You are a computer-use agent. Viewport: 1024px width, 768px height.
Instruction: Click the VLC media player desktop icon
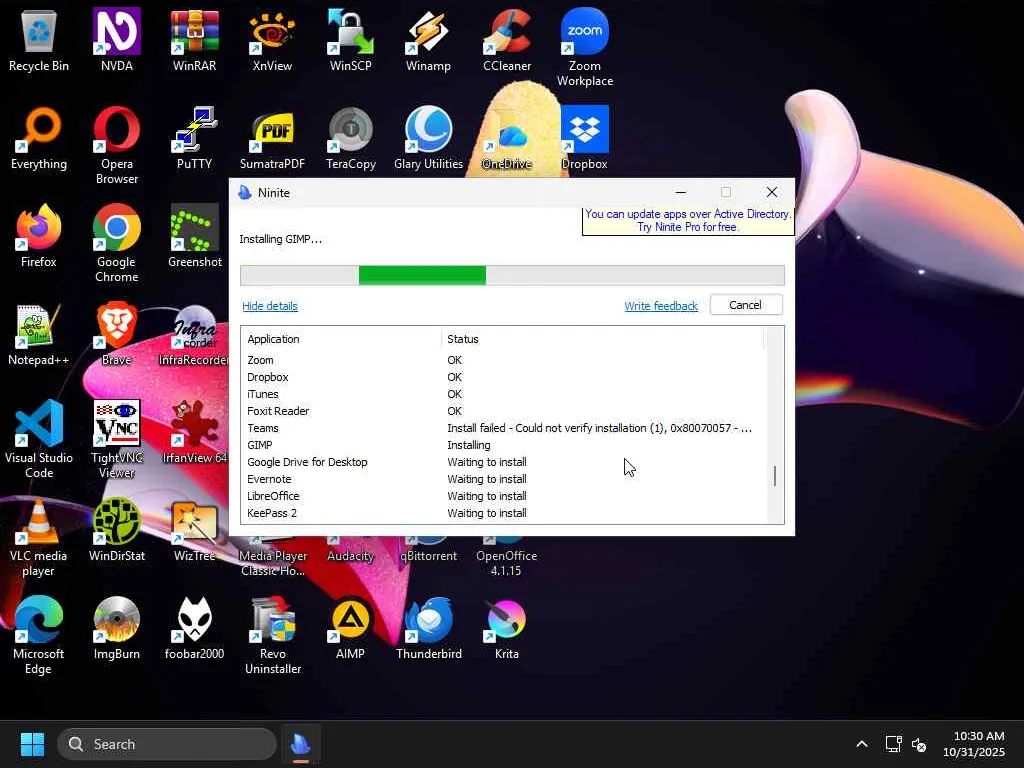[39, 537]
